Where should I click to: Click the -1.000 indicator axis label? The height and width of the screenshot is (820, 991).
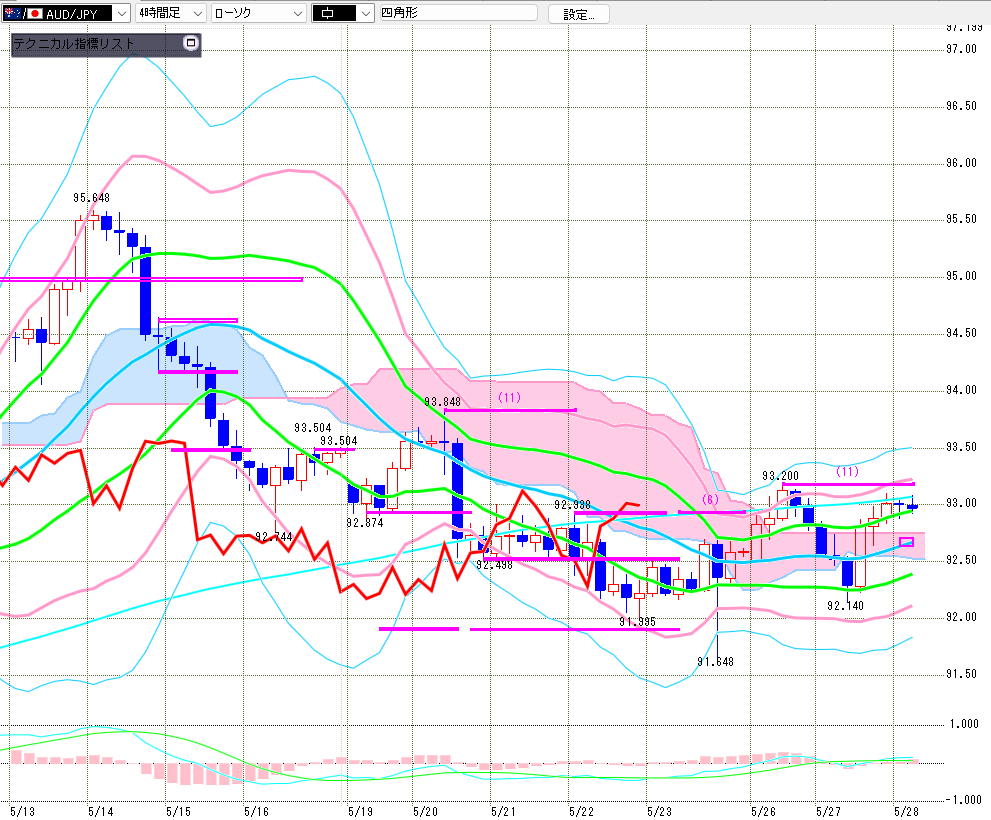point(964,800)
